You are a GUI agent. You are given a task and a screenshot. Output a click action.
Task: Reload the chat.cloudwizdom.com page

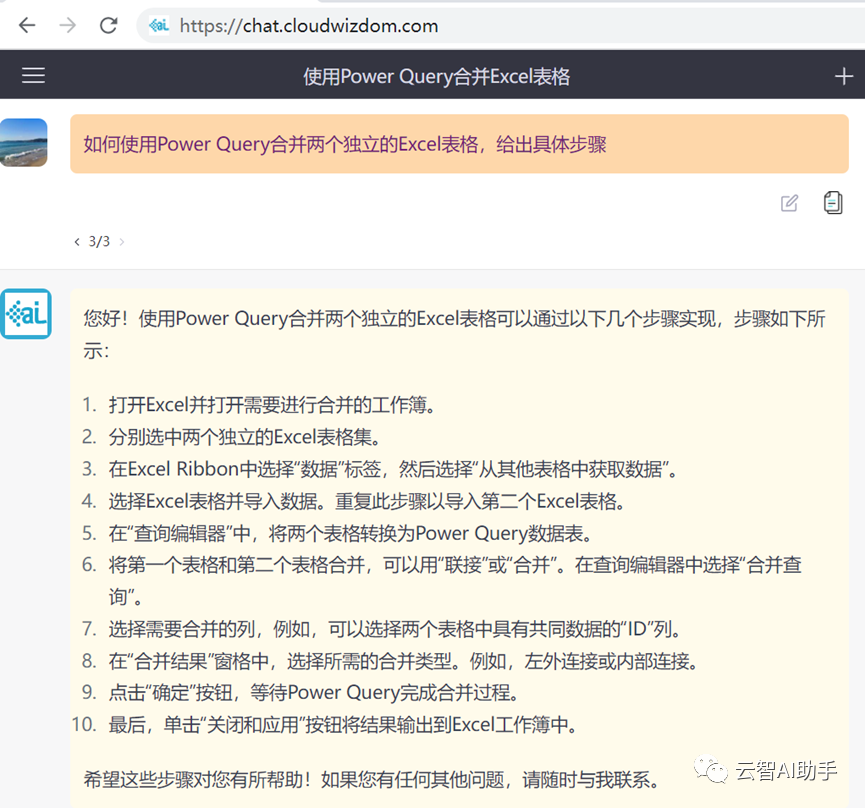click(x=109, y=25)
